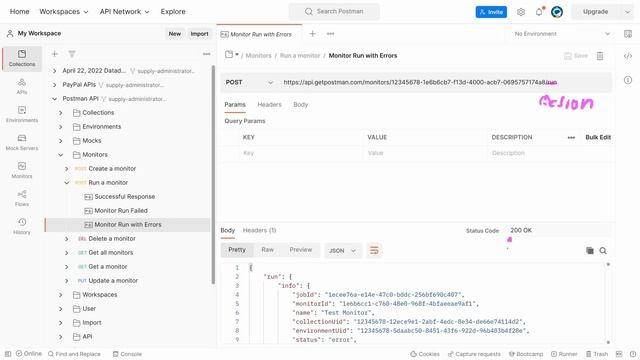Image resolution: width=640 pixels, height=360 pixels.
Task: Go to Explore in top navigation
Action: (x=173, y=11)
